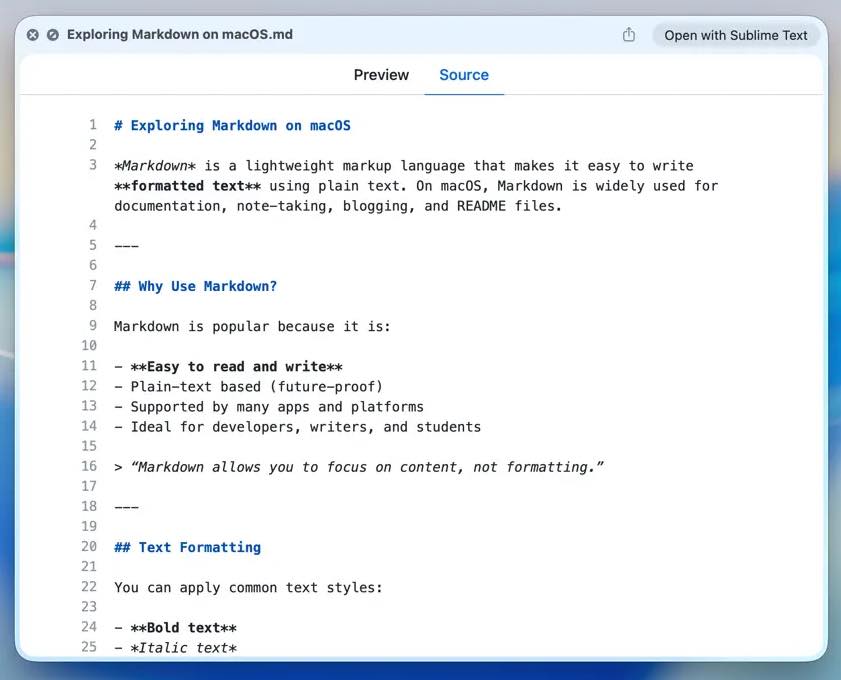Click the '## Text Formatting' heading line
The image size is (841, 680).
tap(187, 547)
